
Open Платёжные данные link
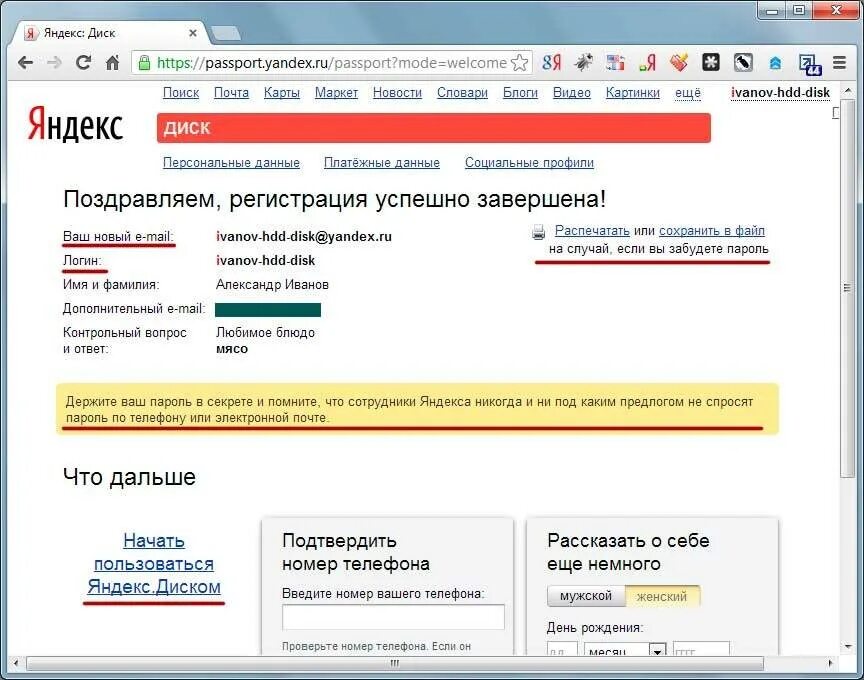[382, 163]
